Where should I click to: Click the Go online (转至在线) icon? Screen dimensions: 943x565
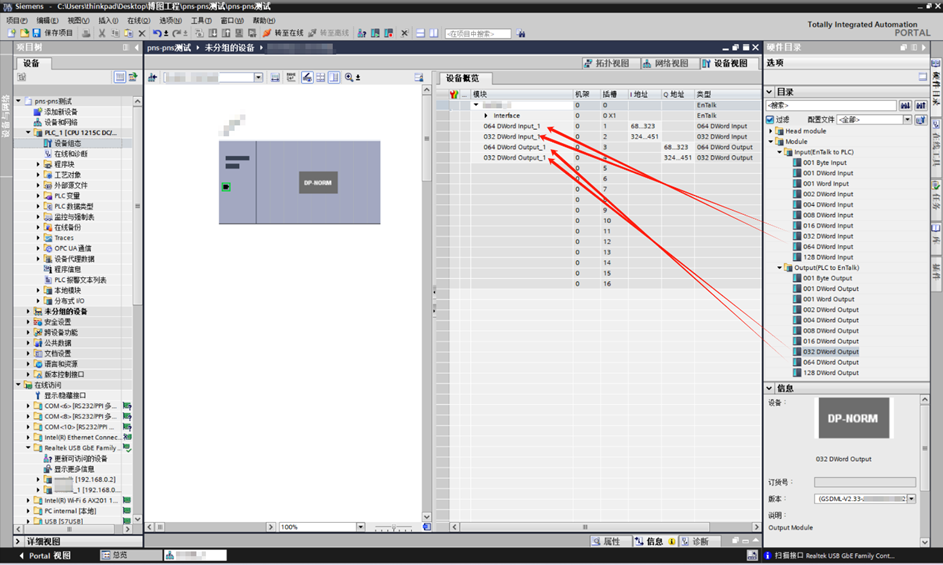click(x=268, y=33)
